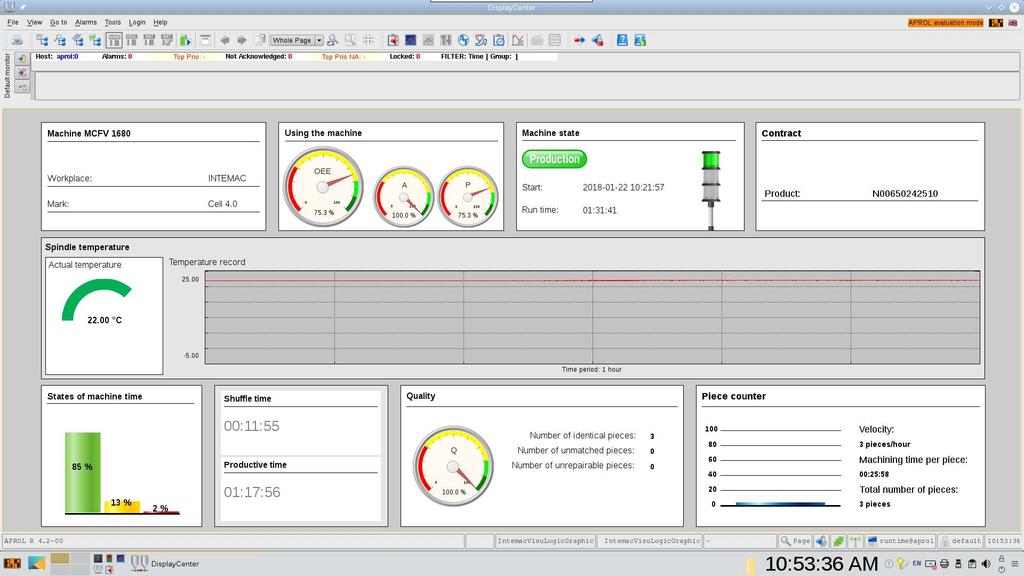Click the light bulb tray icon
This screenshot has width=1024, height=576.
[x=901, y=564]
